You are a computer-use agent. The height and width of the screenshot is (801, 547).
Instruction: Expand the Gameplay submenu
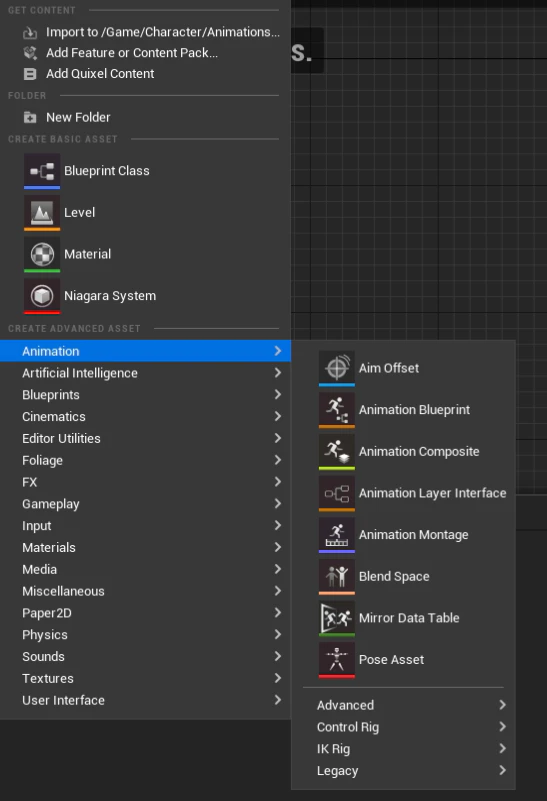(146, 504)
